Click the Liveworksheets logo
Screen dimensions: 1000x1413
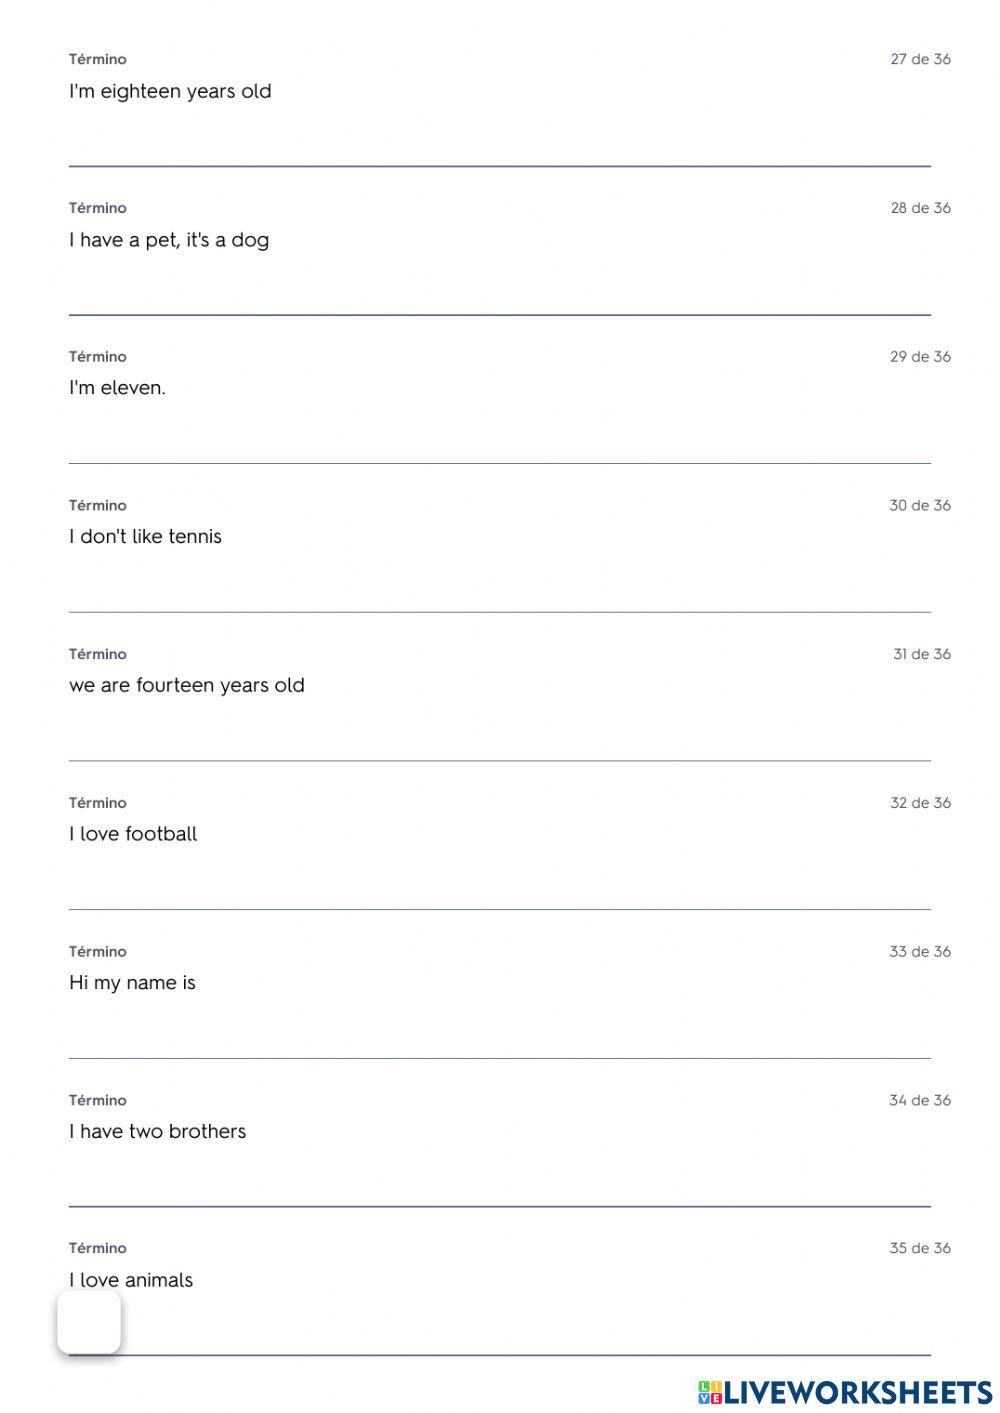coord(845,1392)
